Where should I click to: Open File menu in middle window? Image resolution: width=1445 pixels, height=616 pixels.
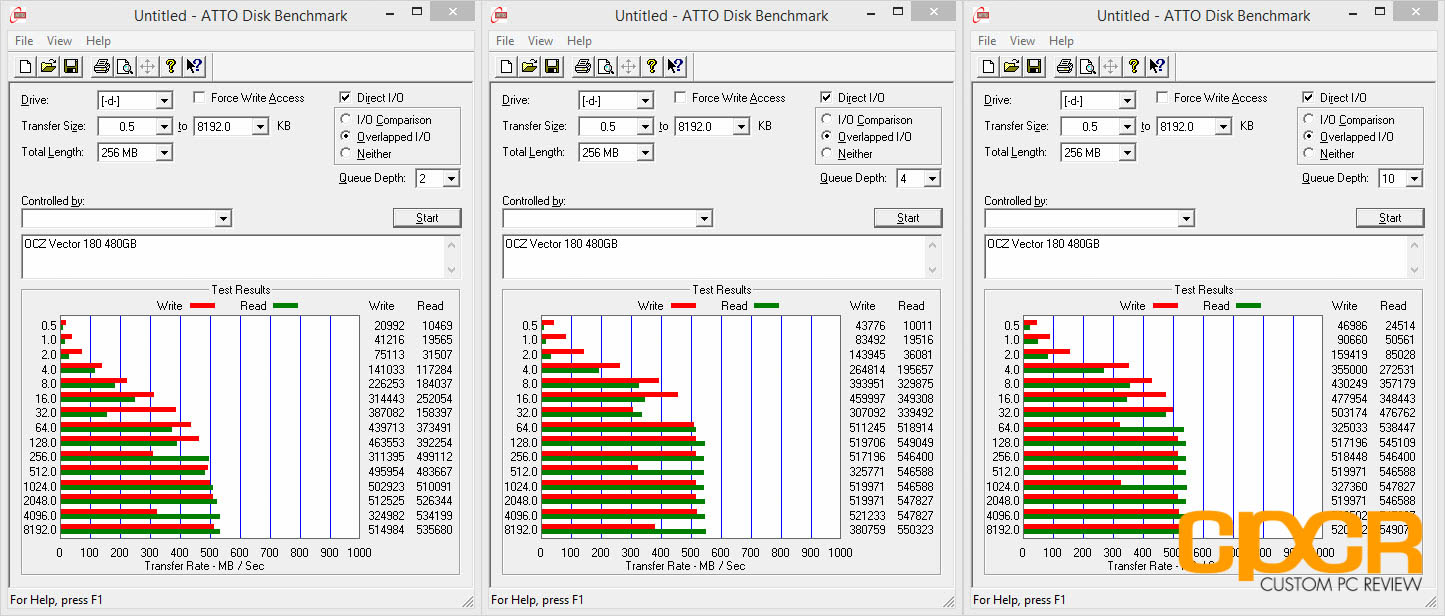point(505,41)
